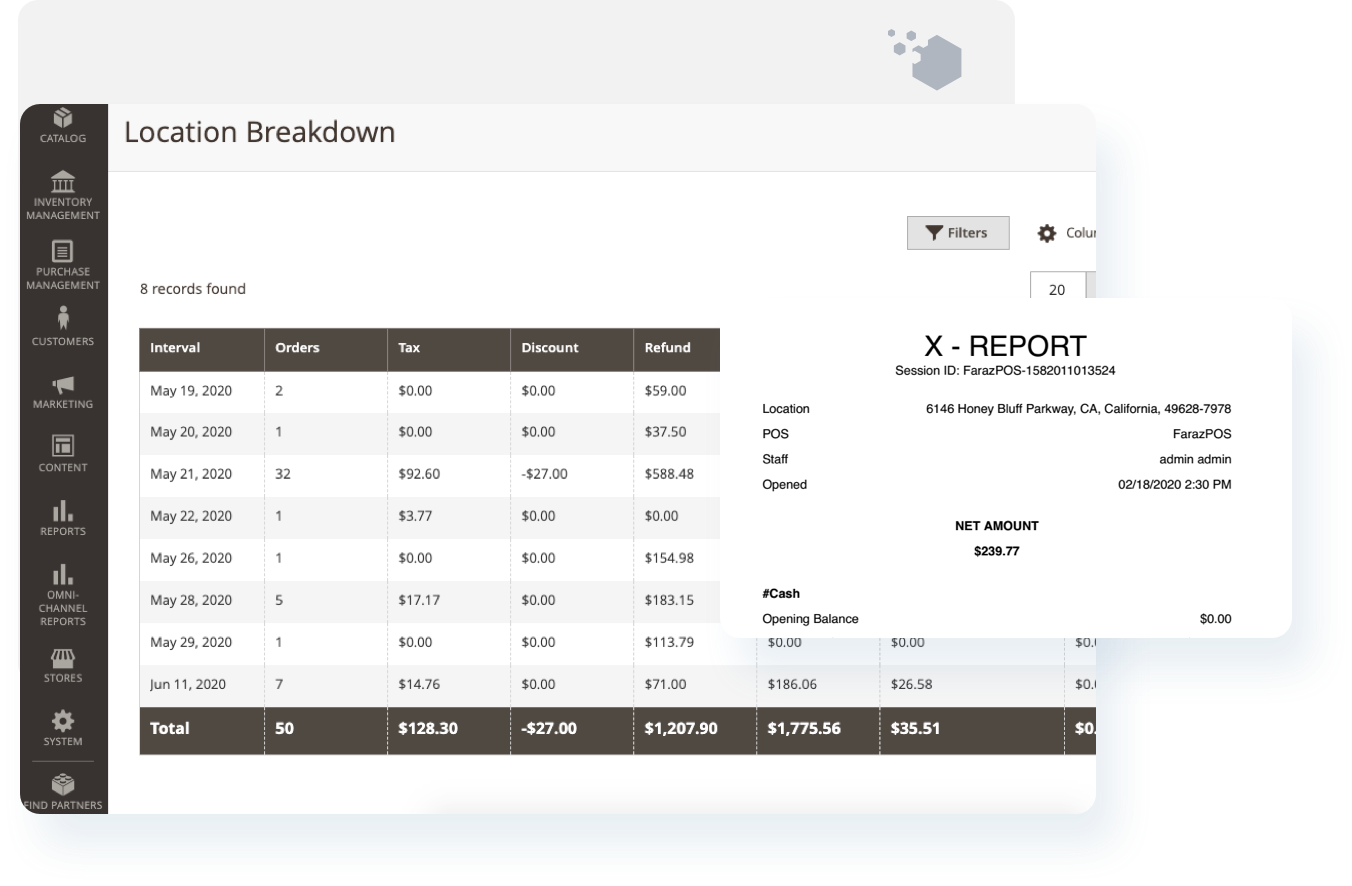Click the $186.06 value in Jun 11 row
The image size is (1352, 886).
793,685
